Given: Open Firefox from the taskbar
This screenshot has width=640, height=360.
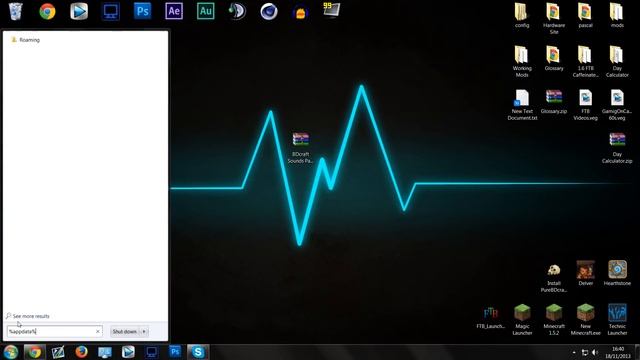Looking at the screenshot, I should pyautogui.click(x=81, y=352).
